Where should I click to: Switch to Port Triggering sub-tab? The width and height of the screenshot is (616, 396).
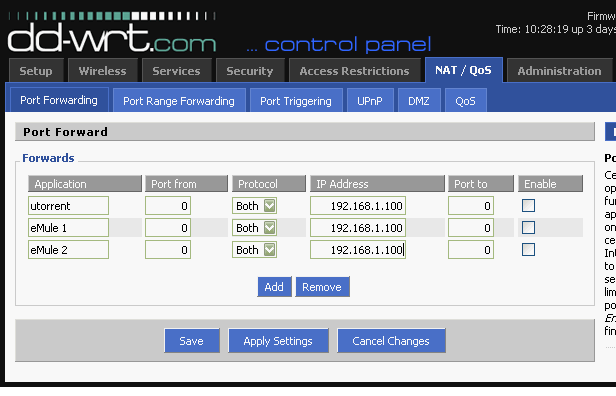click(x=296, y=101)
